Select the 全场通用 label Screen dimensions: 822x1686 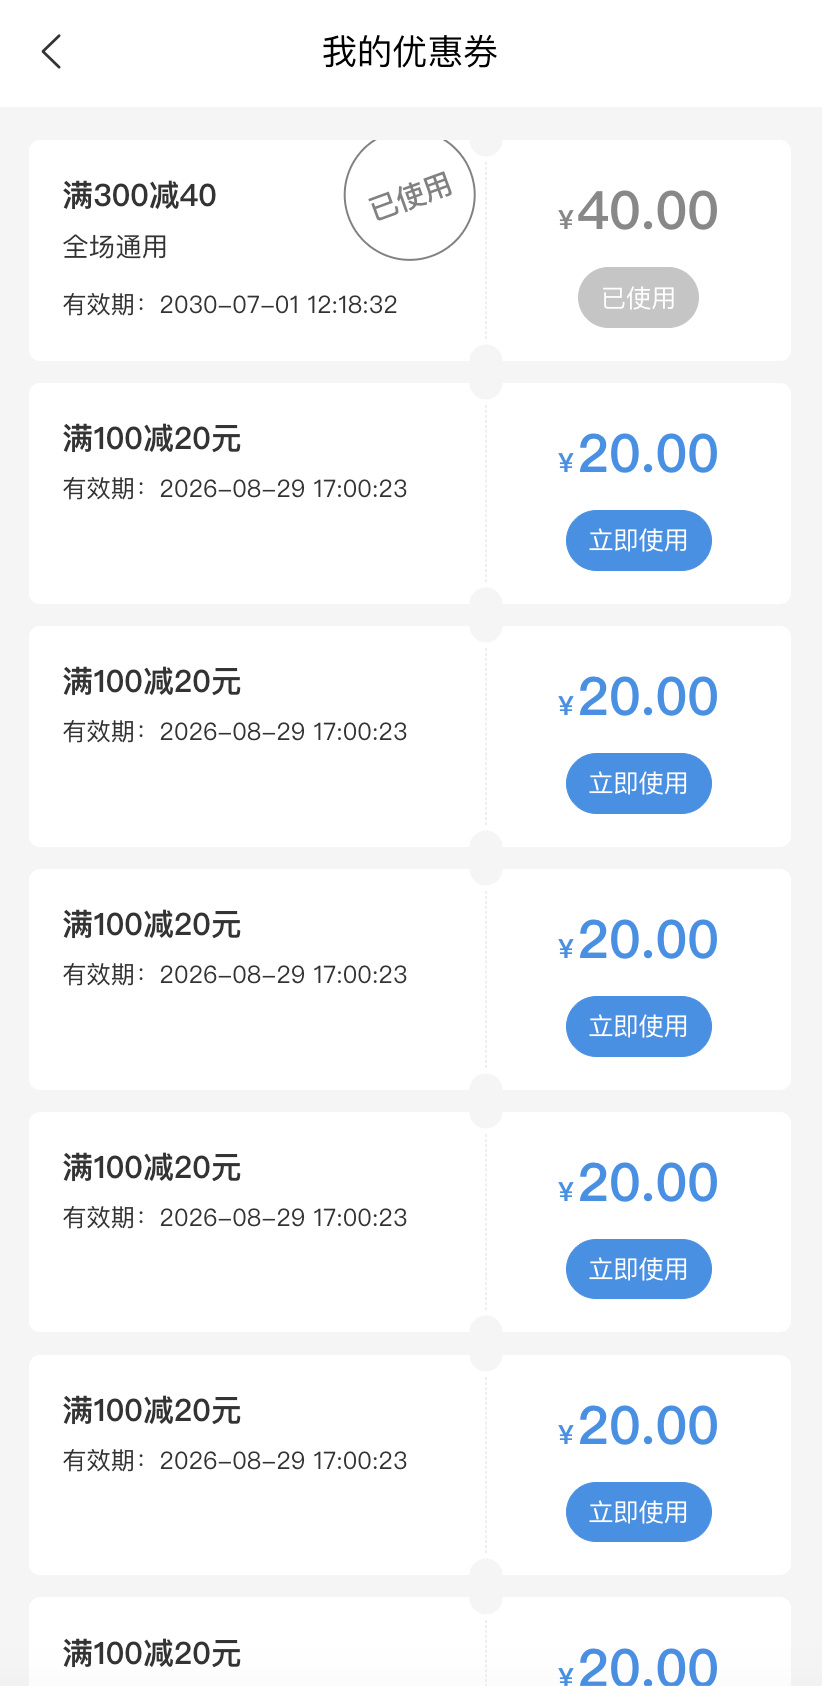point(115,247)
